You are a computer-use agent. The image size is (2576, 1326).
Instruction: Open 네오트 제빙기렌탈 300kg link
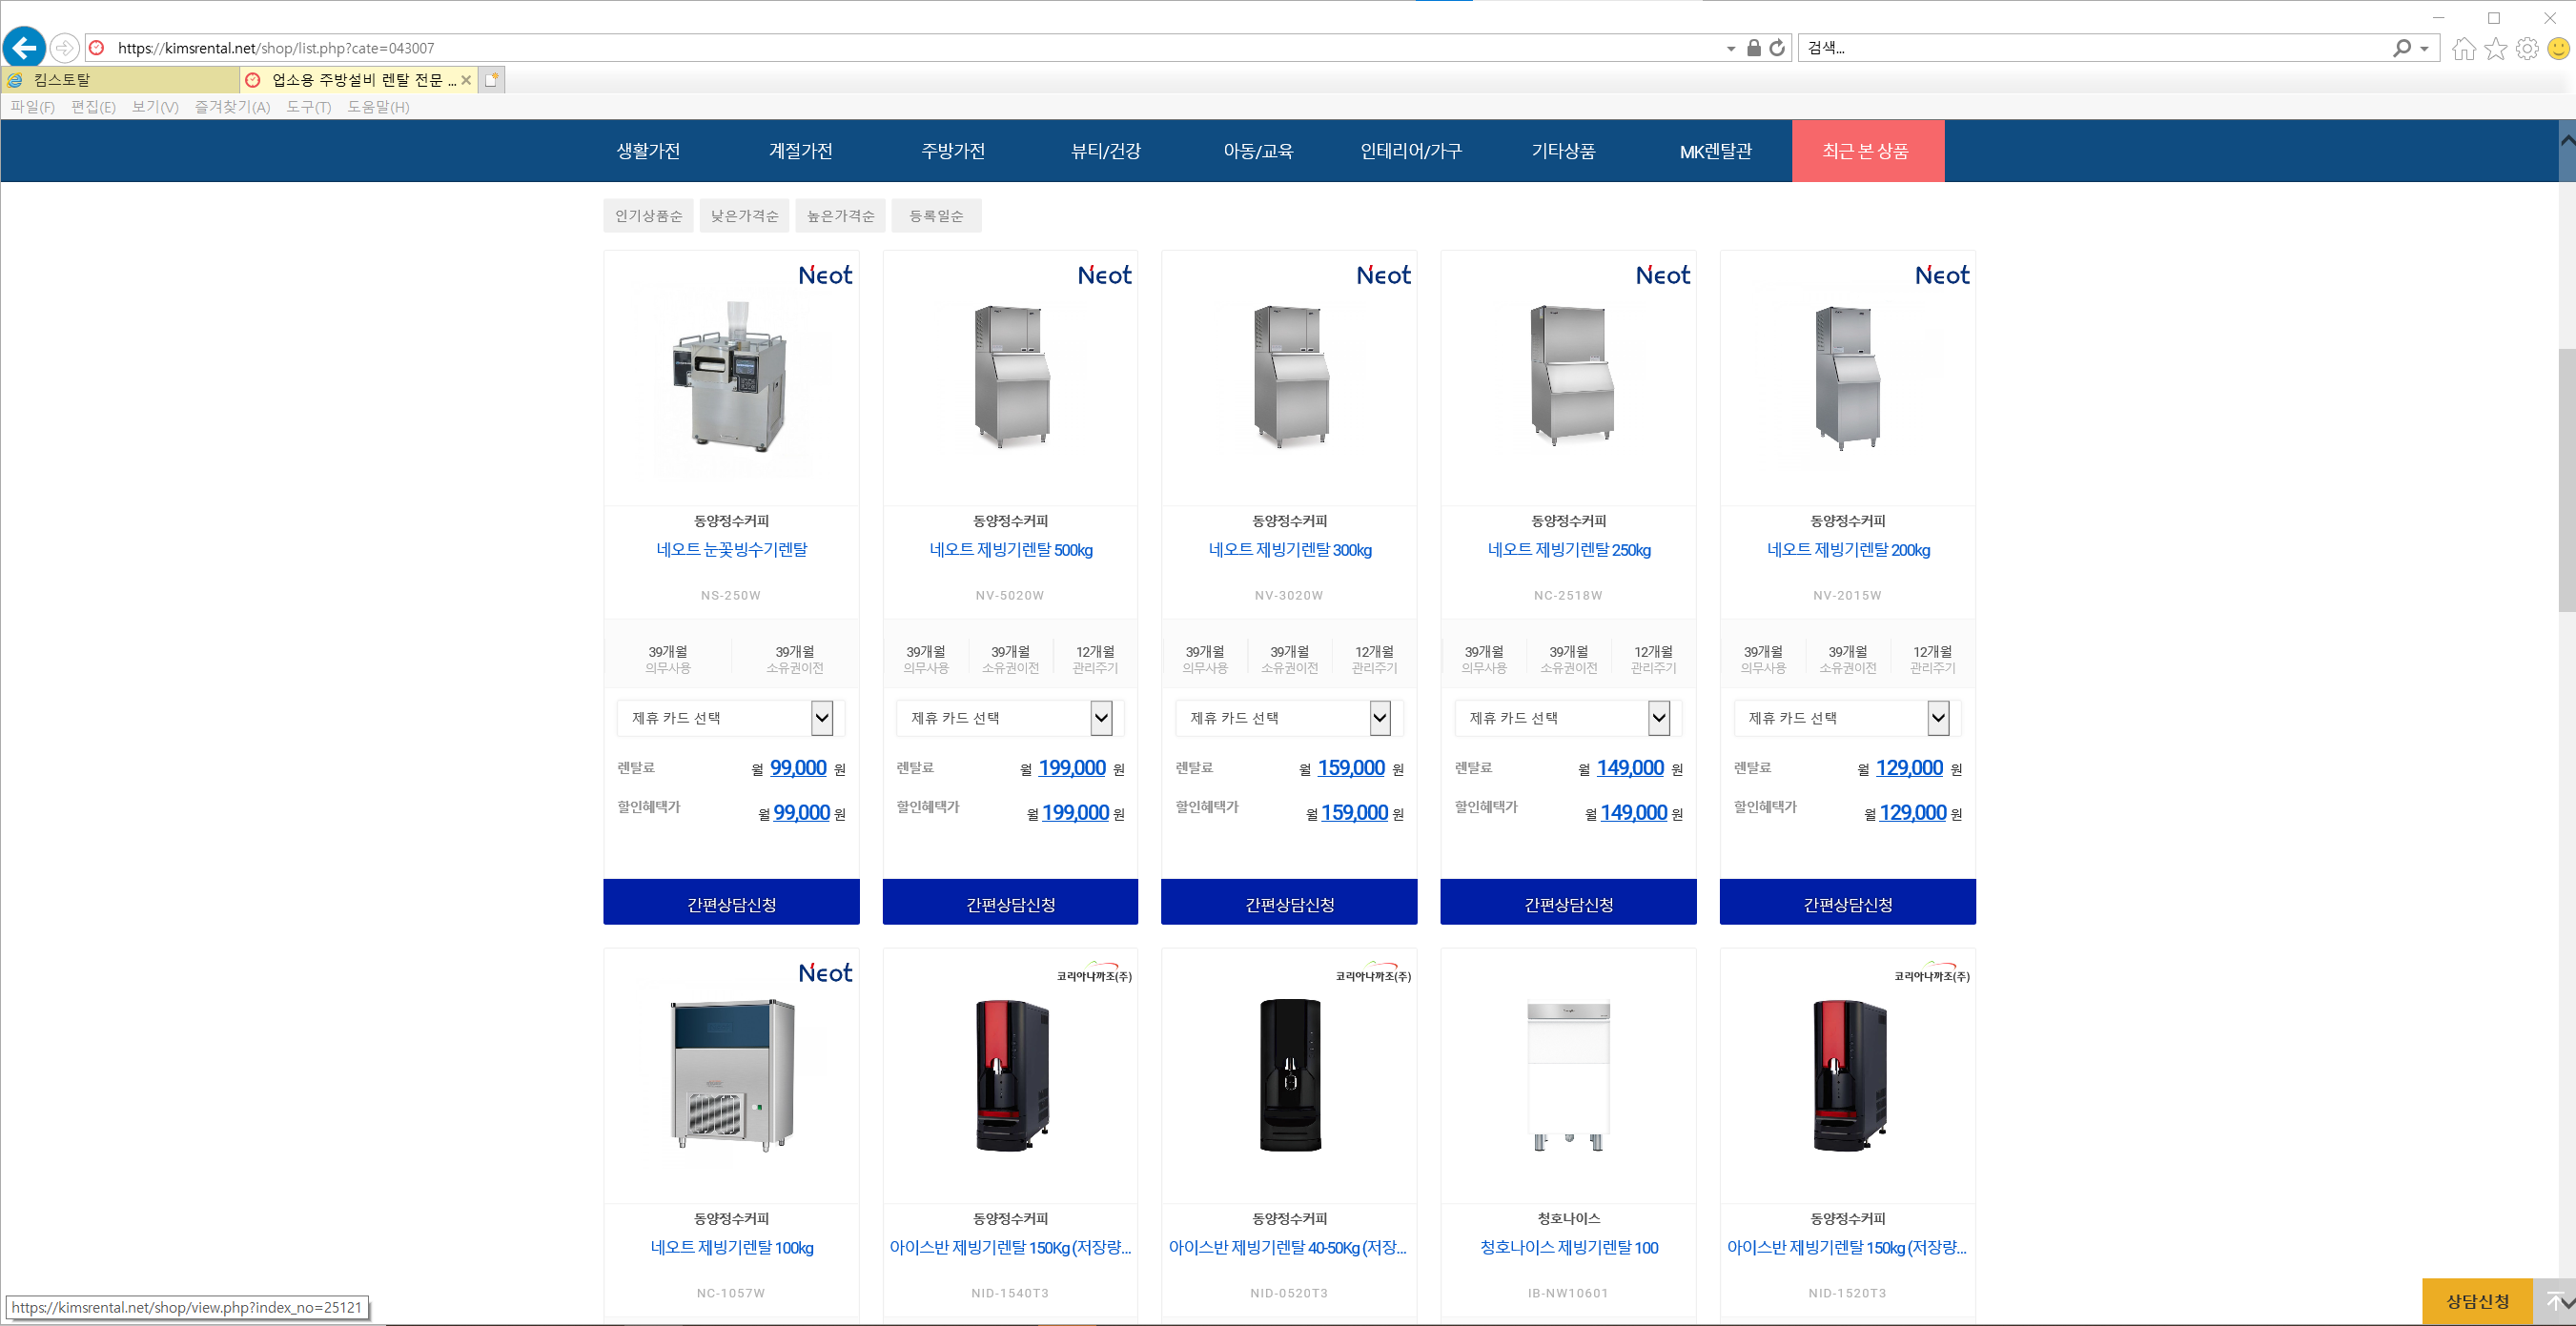coord(1289,549)
